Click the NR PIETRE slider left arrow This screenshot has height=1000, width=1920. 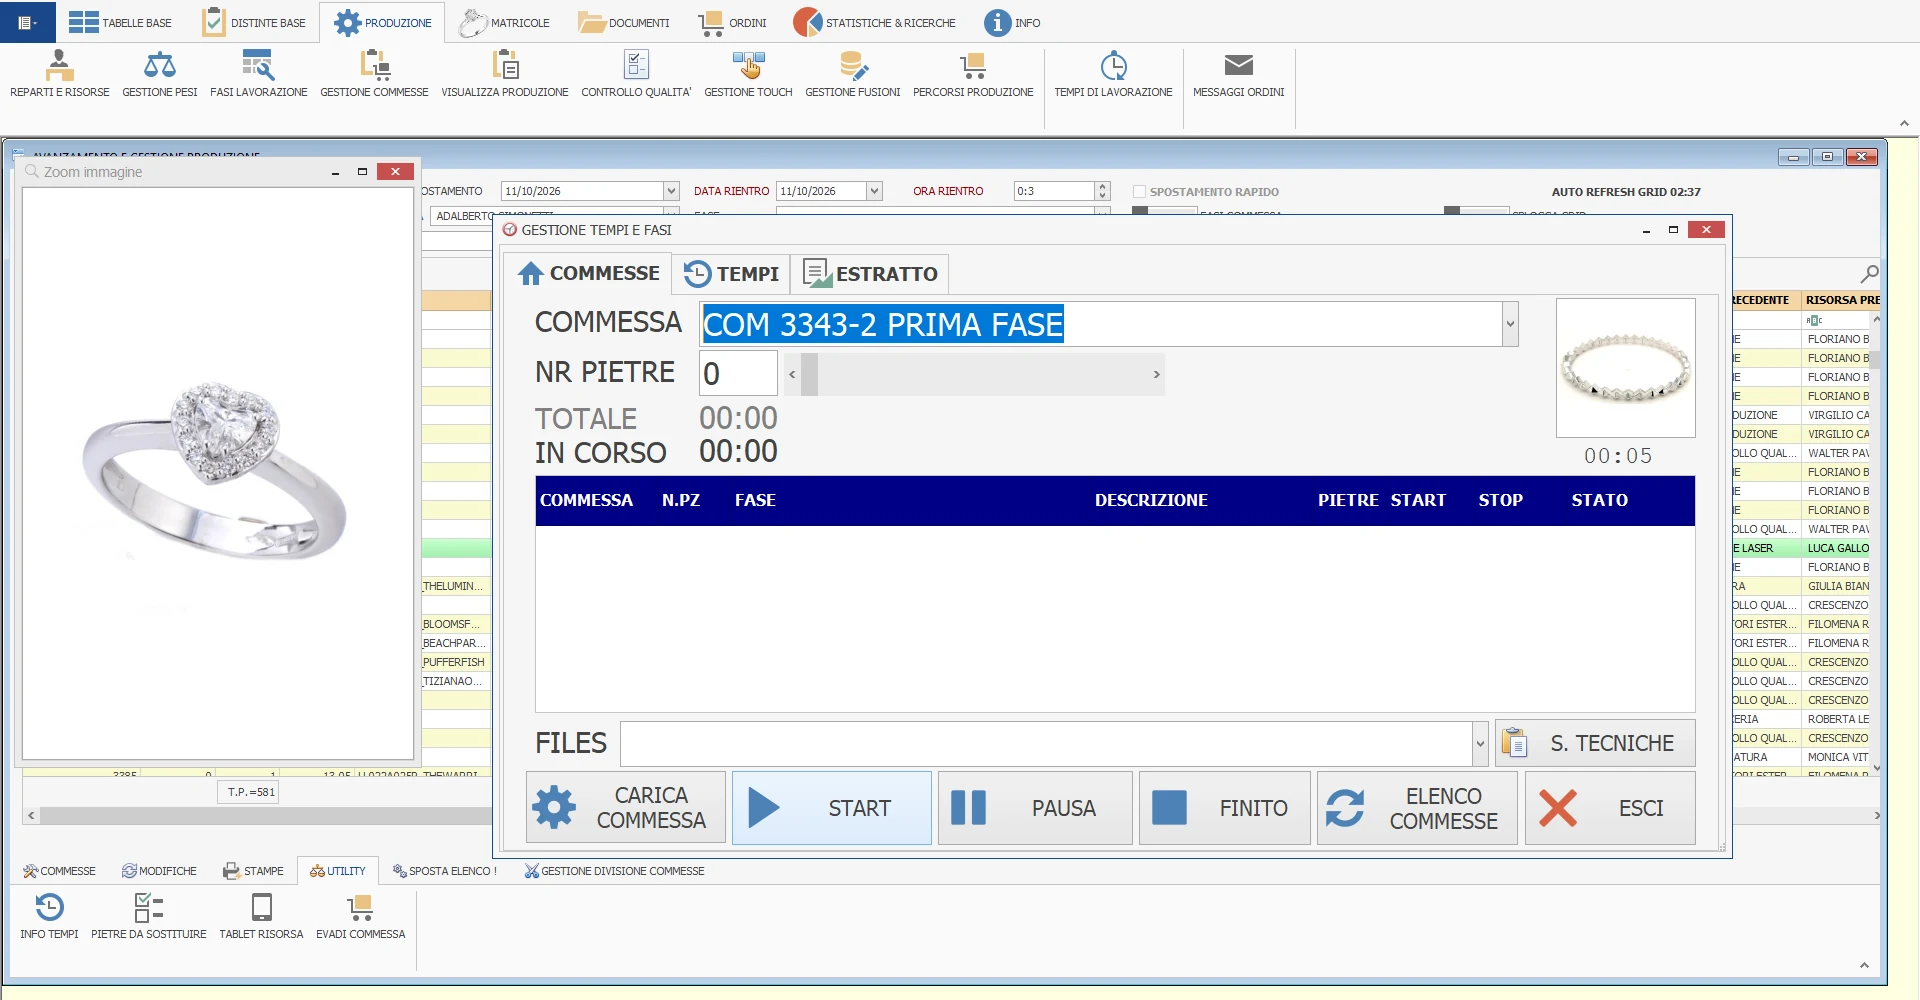tap(792, 374)
